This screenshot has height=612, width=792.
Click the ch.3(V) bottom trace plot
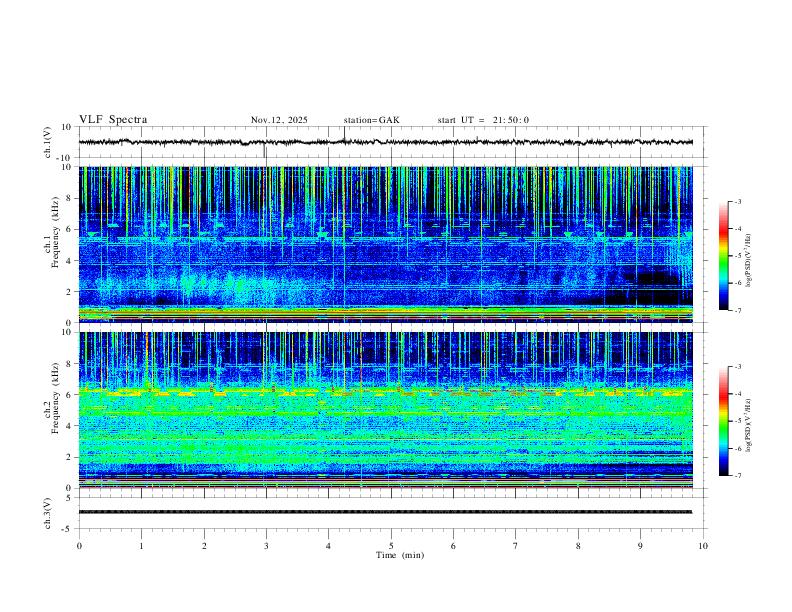(x=386, y=513)
